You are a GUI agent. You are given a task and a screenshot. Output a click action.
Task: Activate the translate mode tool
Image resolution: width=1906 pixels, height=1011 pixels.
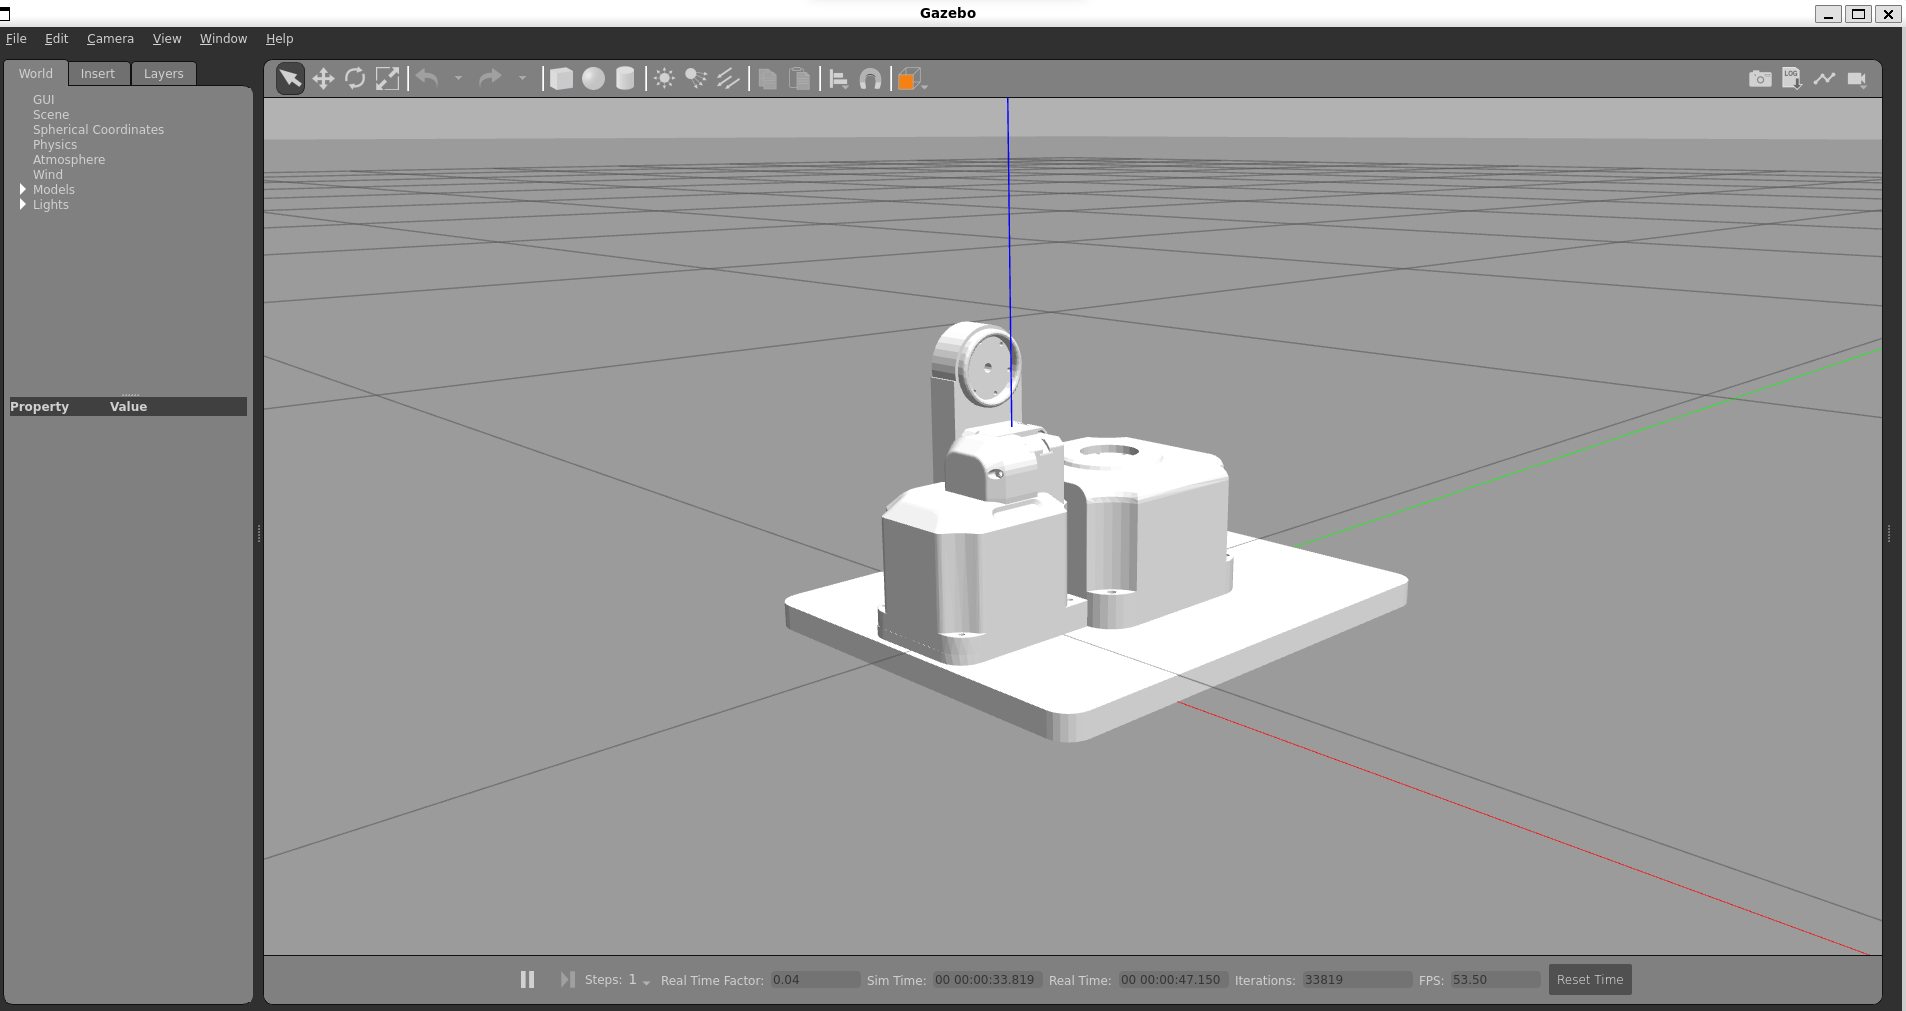pos(323,79)
